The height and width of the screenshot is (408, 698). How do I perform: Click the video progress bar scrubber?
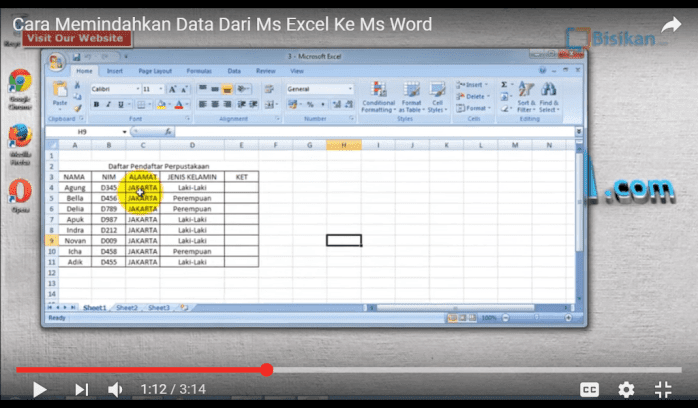267,369
